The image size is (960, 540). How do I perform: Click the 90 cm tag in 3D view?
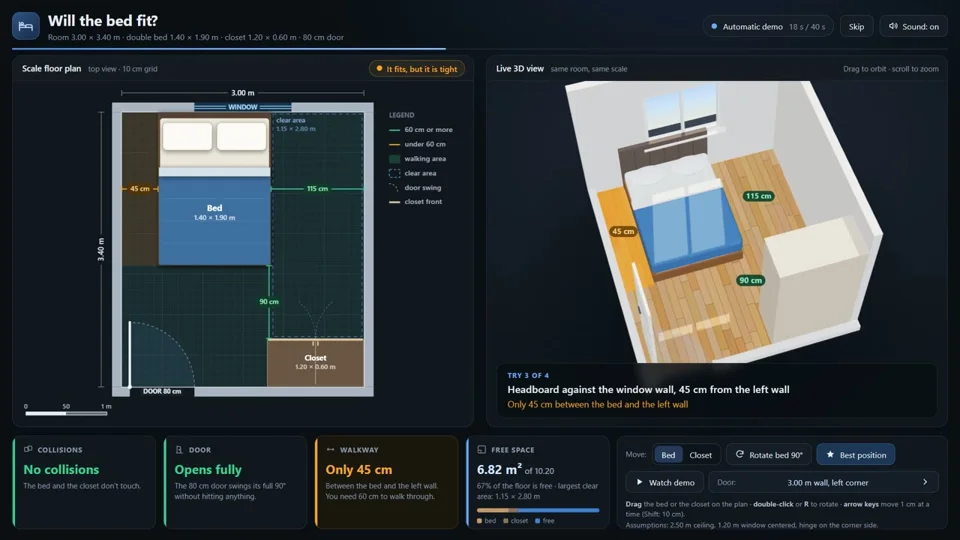tap(750, 280)
